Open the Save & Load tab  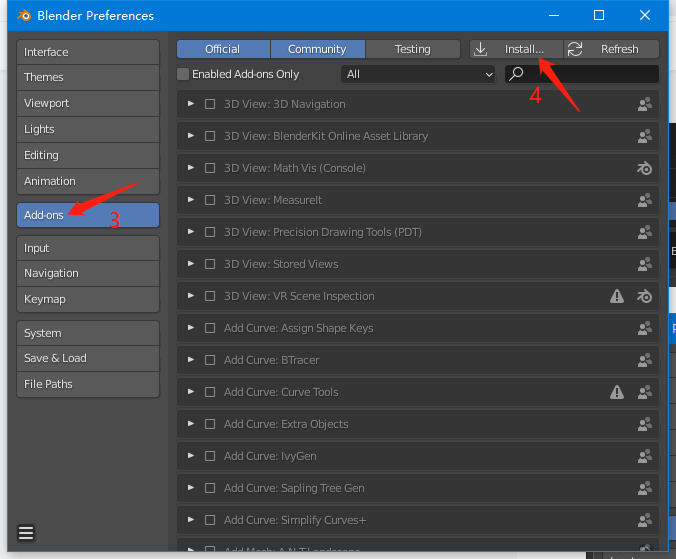[x=88, y=359]
